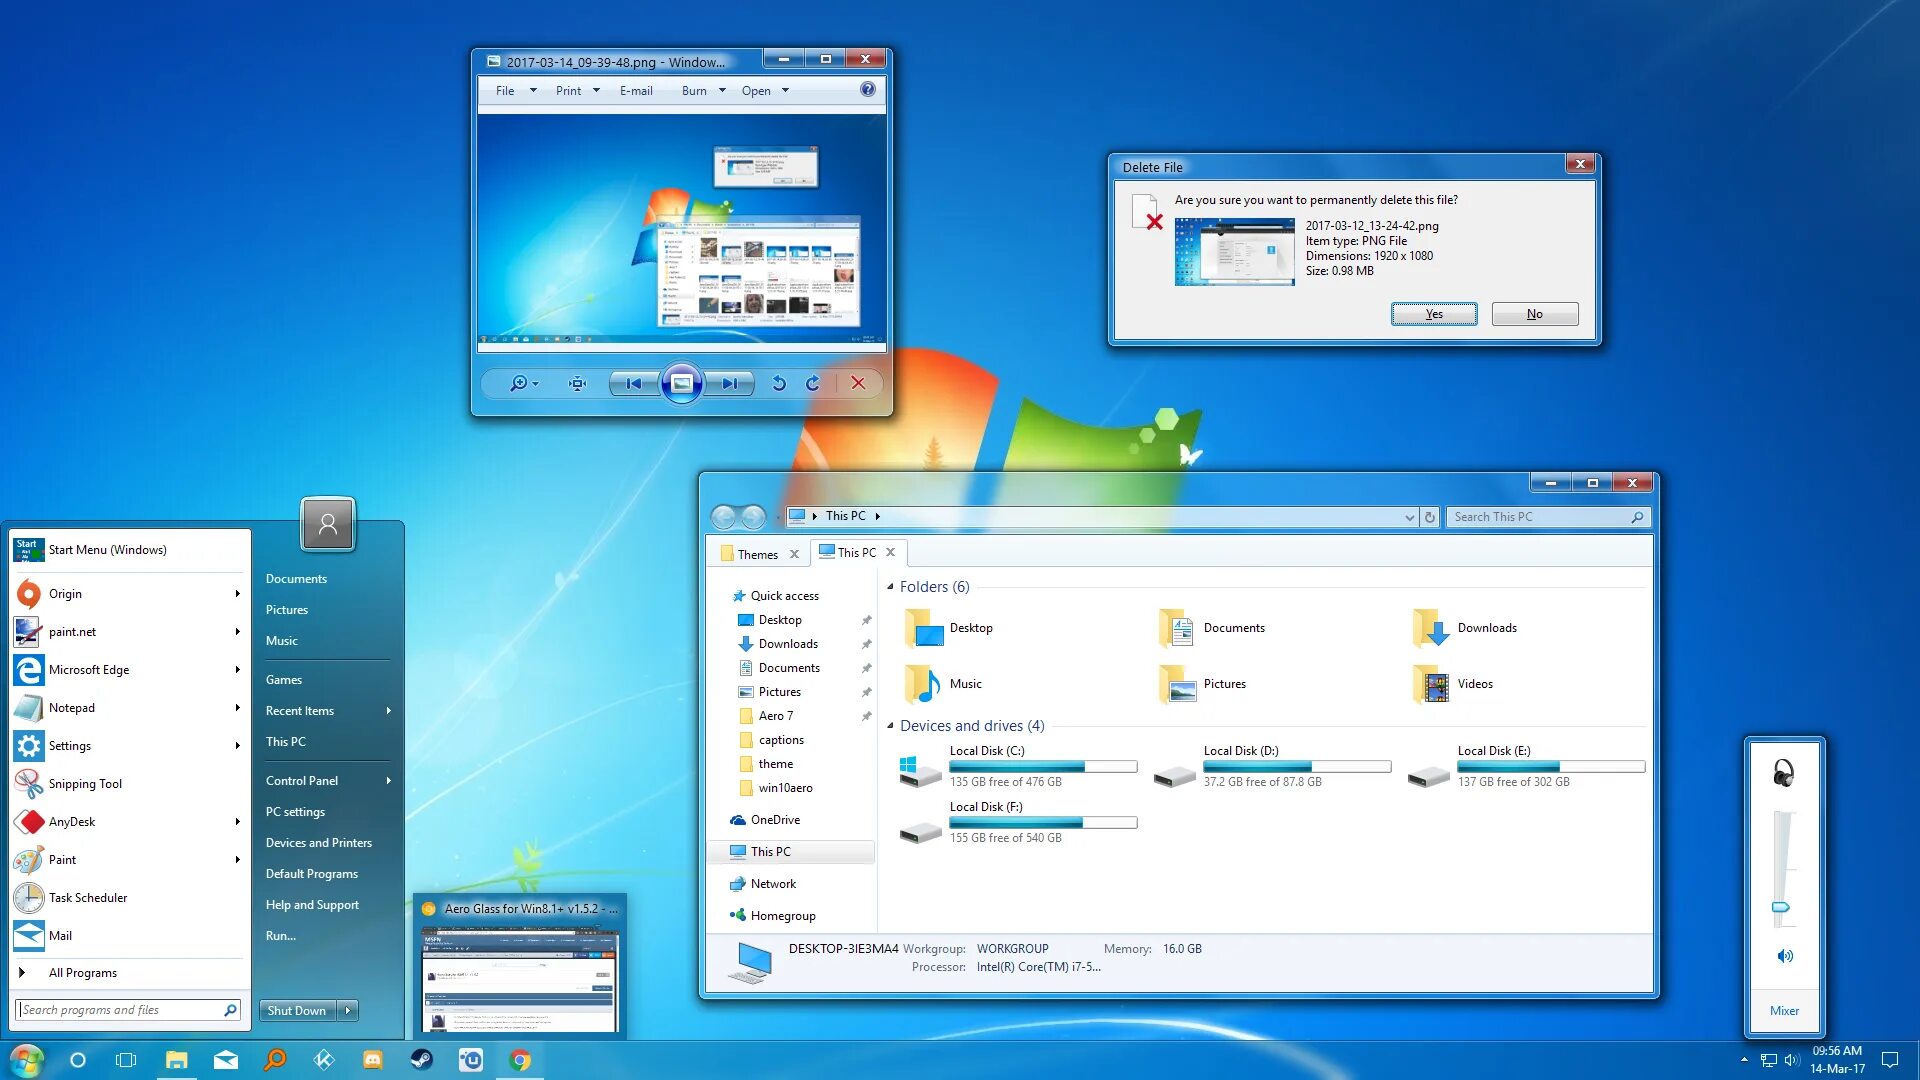This screenshot has height=1080, width=1920.
Task: Switch to the Themes tab in Explorer
Action: pos(757,554)
